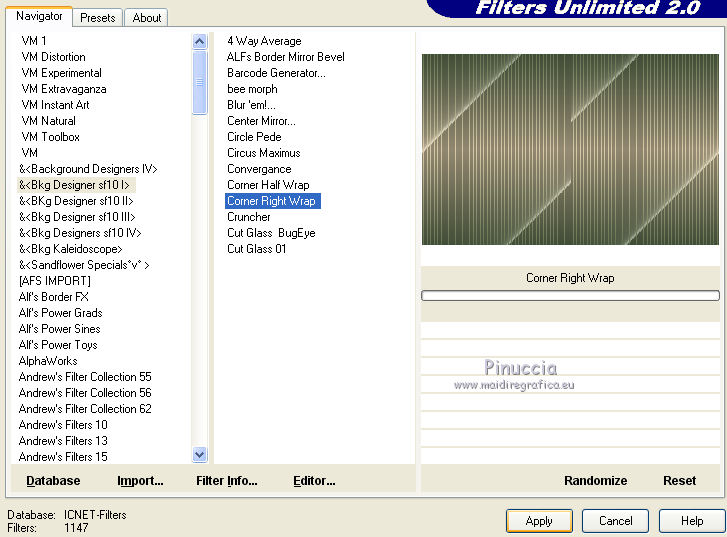
Task: Select &<Bkg Designer sf10 III> category
Action: pos(77,217)
